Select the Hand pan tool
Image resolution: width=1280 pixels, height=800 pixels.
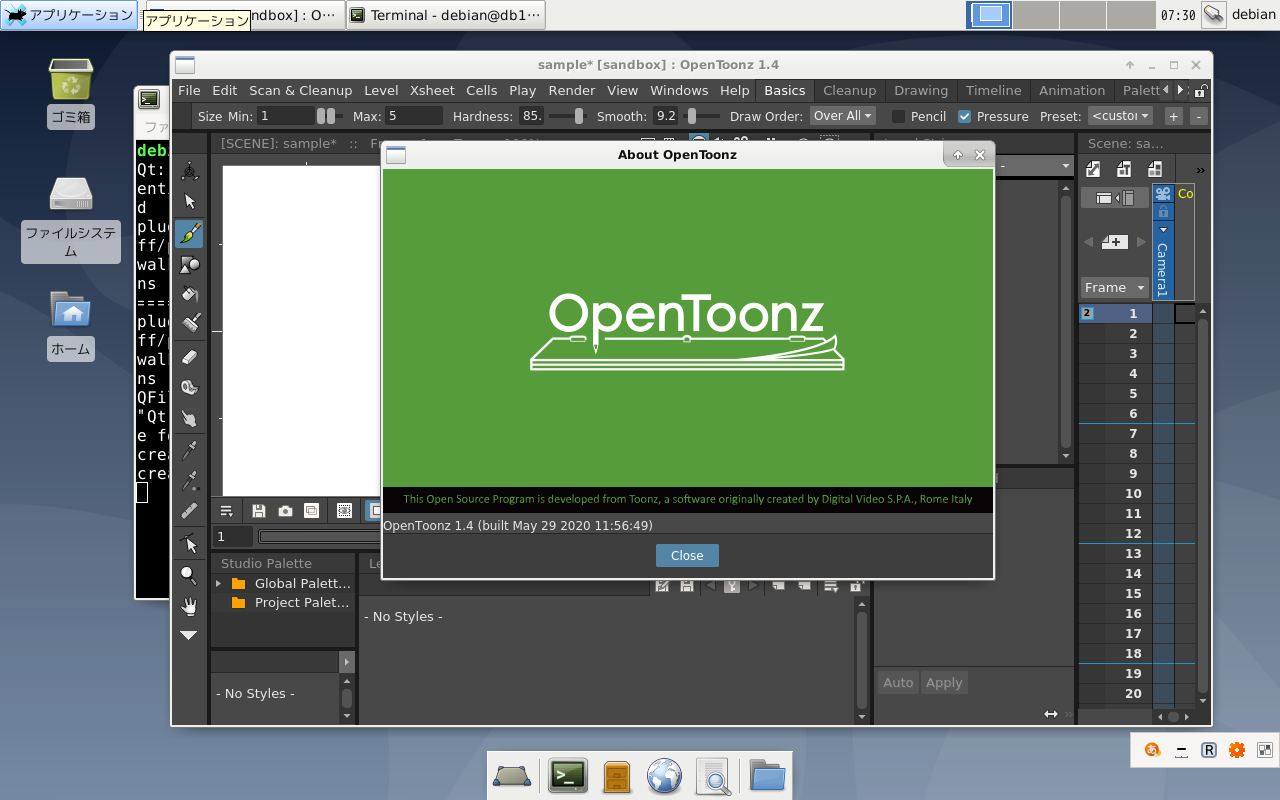189,606
